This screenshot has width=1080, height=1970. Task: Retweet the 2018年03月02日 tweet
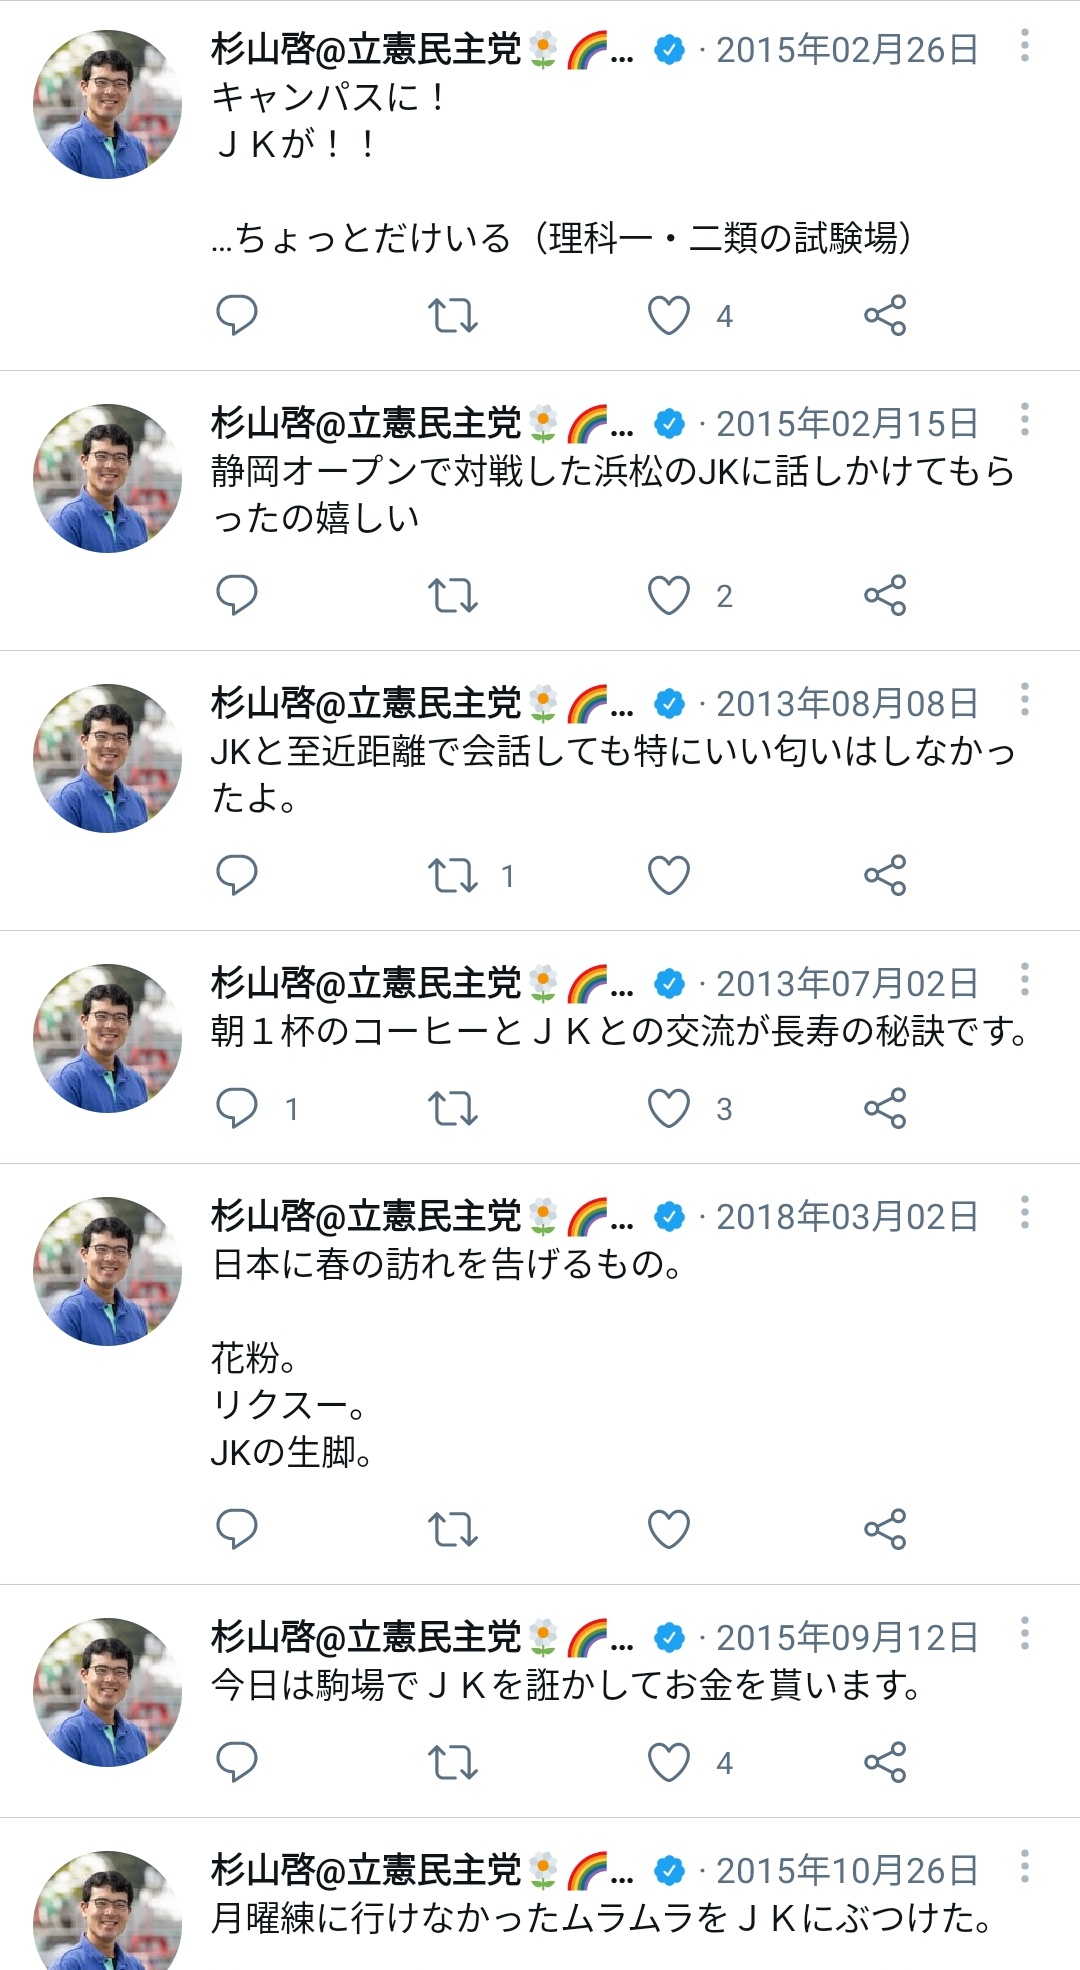[452, 1529]
